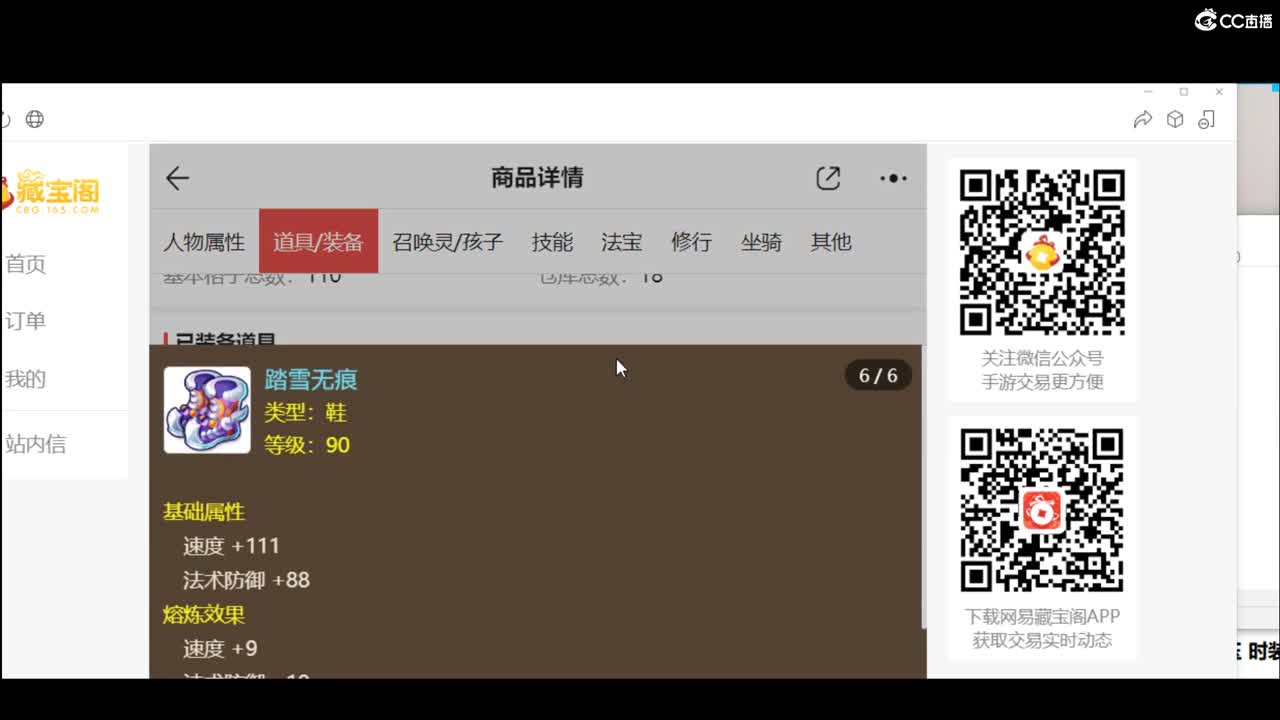The height and width of the screenshot is (720, 1280).
Task: Click the 藏宝阁 APP download QR code
Action: [x=1042, y=510]
